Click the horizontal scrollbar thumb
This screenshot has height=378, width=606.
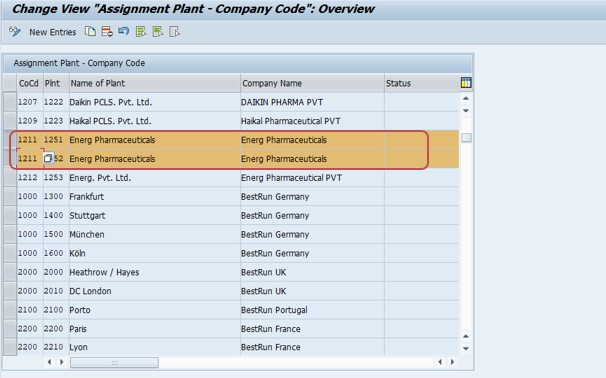click(114, 363)
